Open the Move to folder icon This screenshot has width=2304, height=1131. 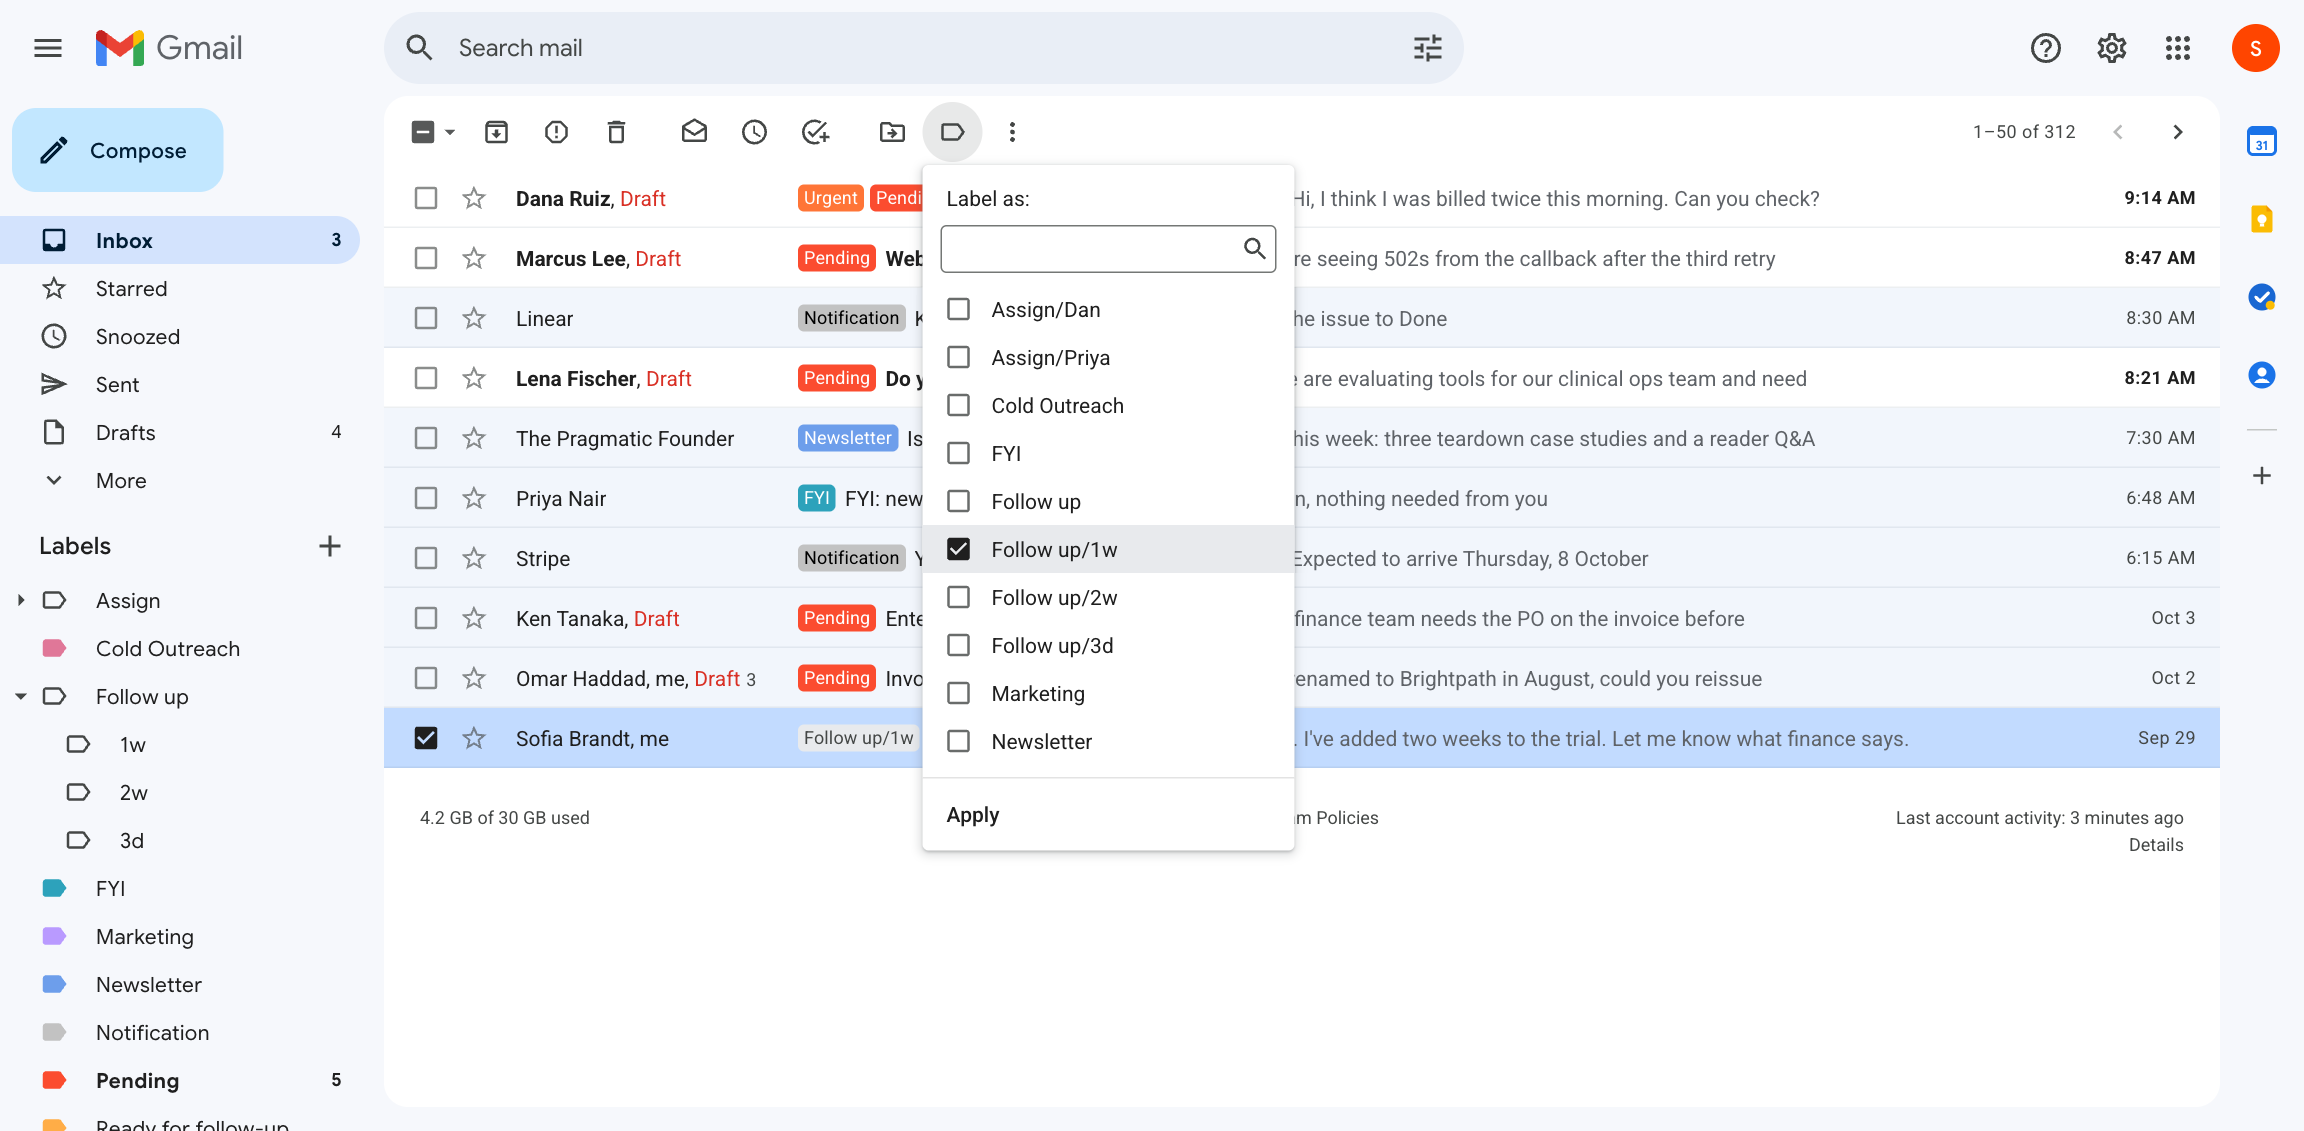pos(892,132)
